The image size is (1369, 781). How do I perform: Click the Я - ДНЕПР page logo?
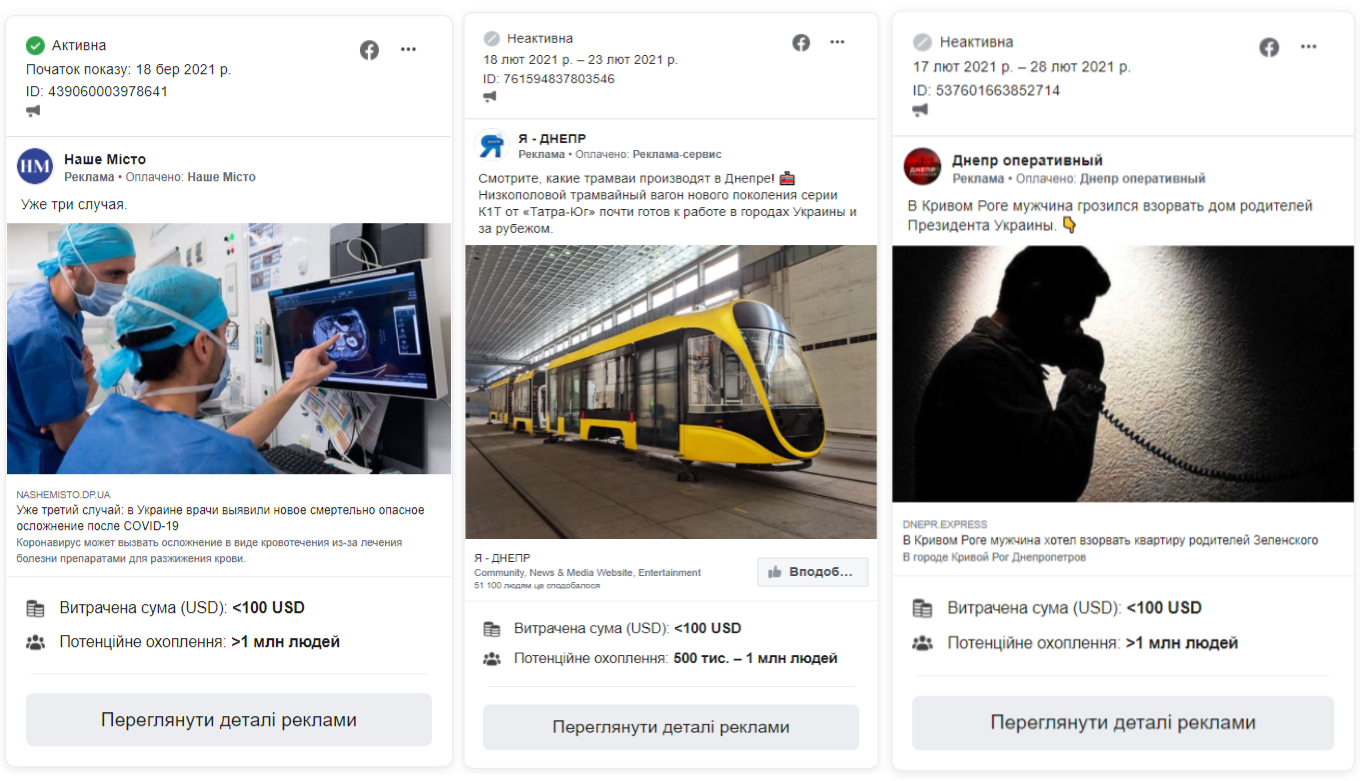491,146
